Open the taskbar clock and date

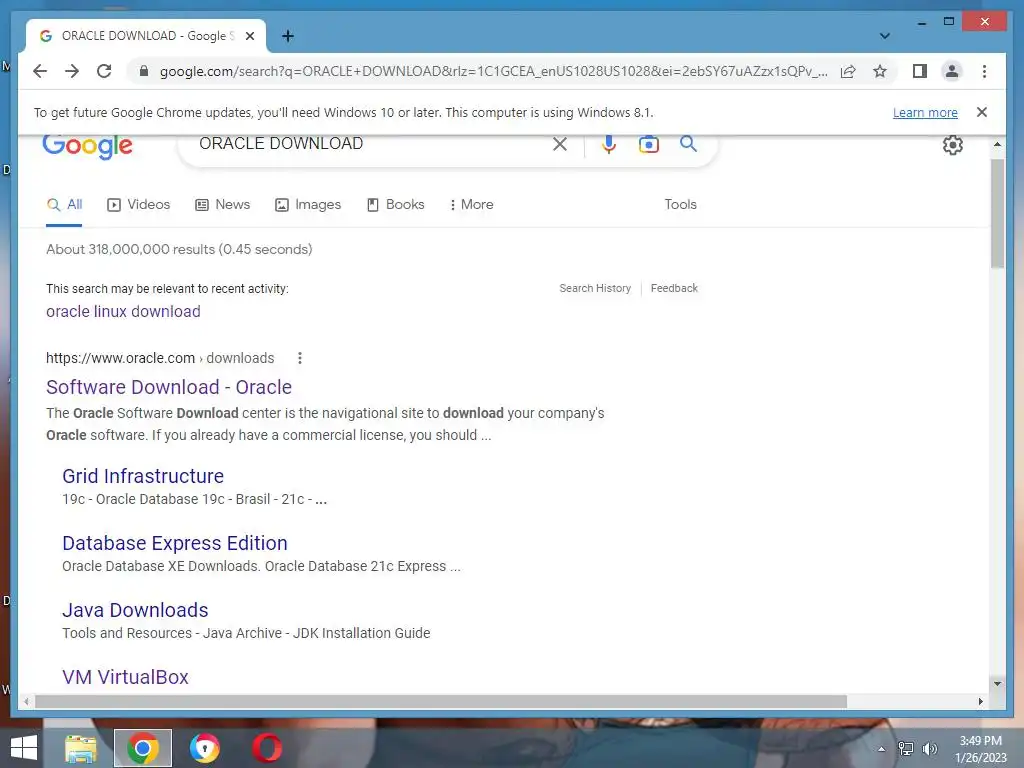(980, 749)
